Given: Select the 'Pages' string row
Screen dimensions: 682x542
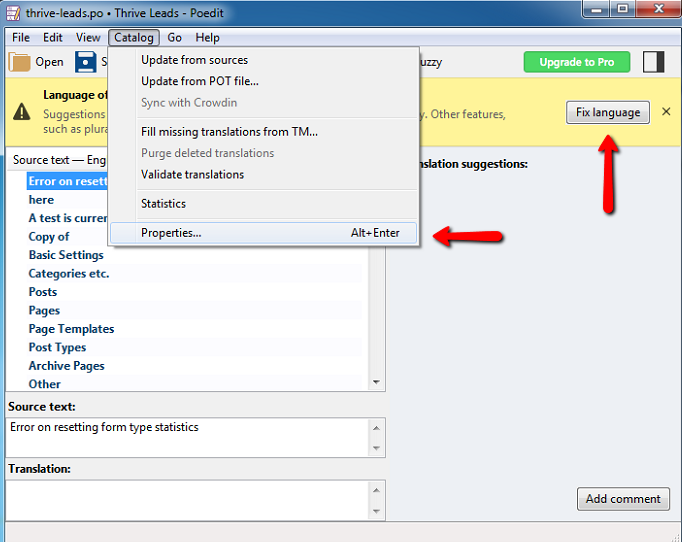Looking at the screenshot, I should point(194,311).
